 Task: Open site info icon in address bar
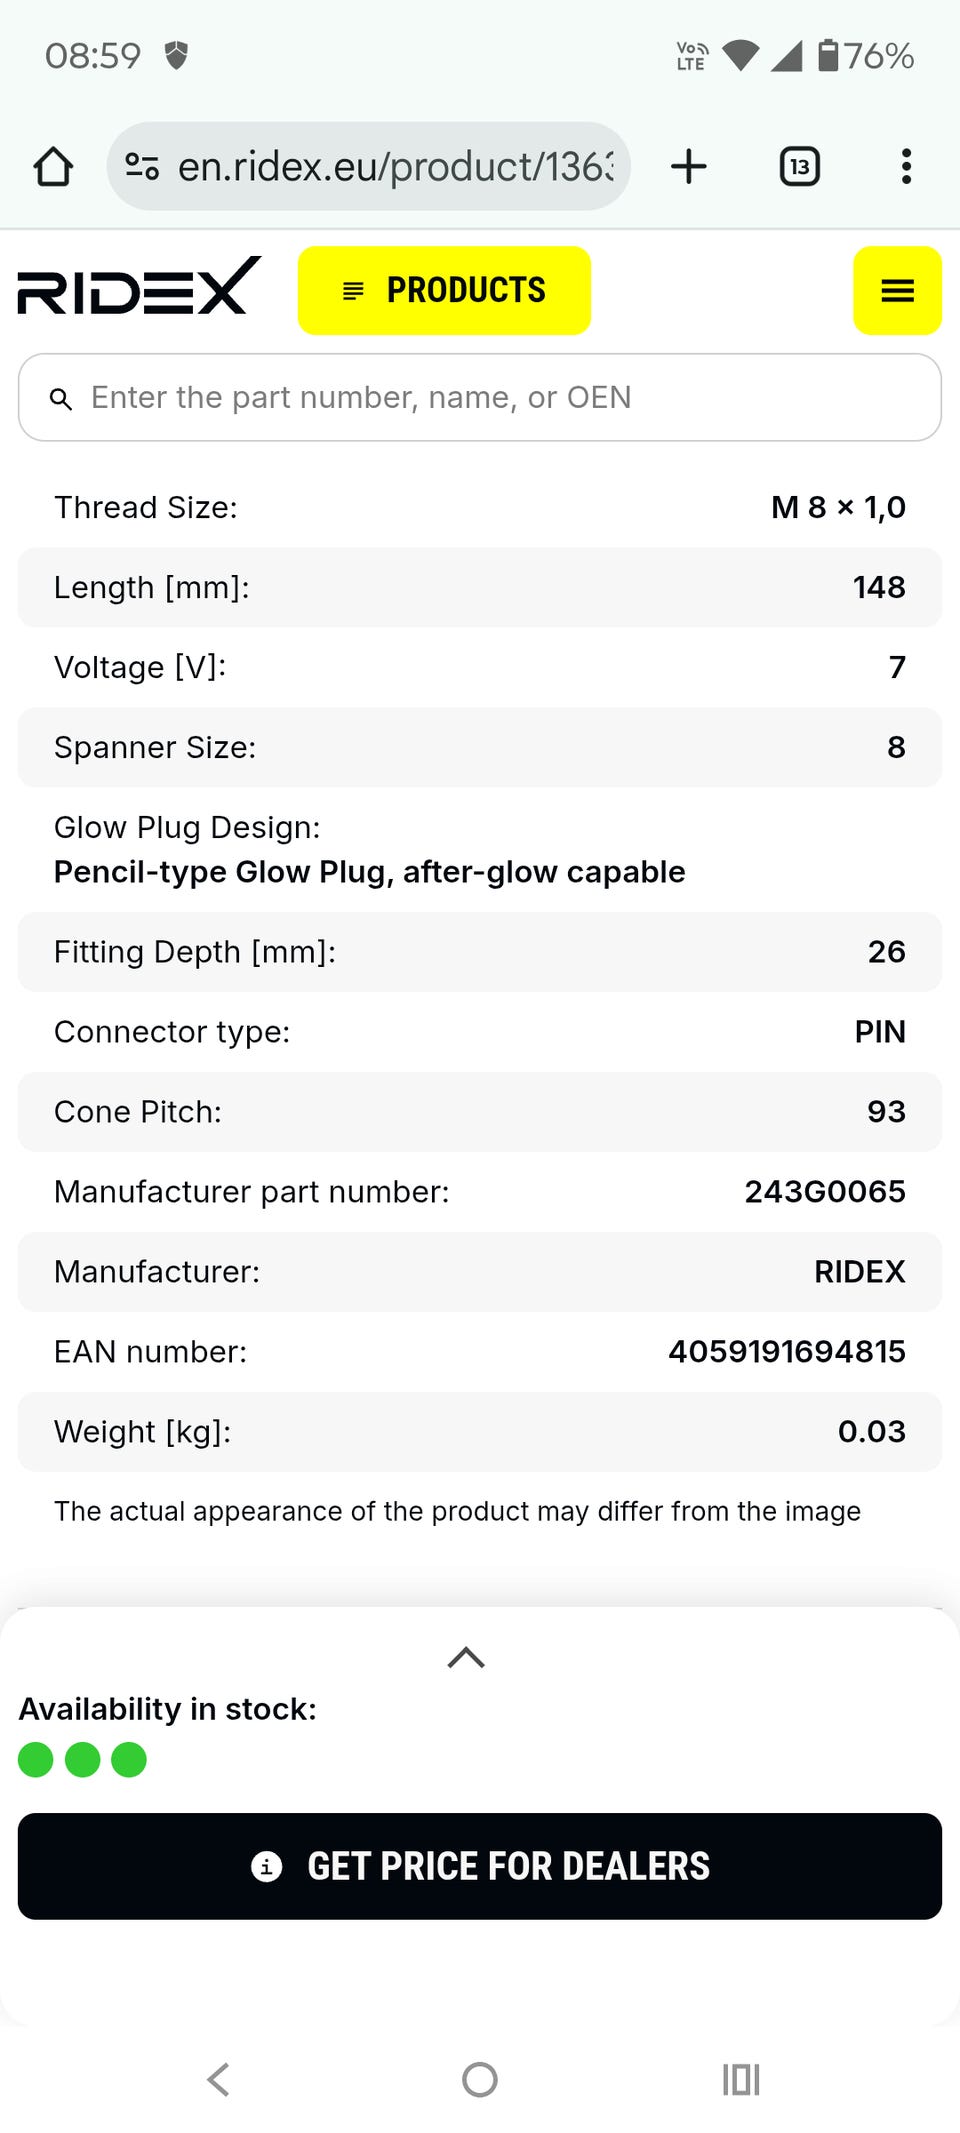(x=142, y=167)
